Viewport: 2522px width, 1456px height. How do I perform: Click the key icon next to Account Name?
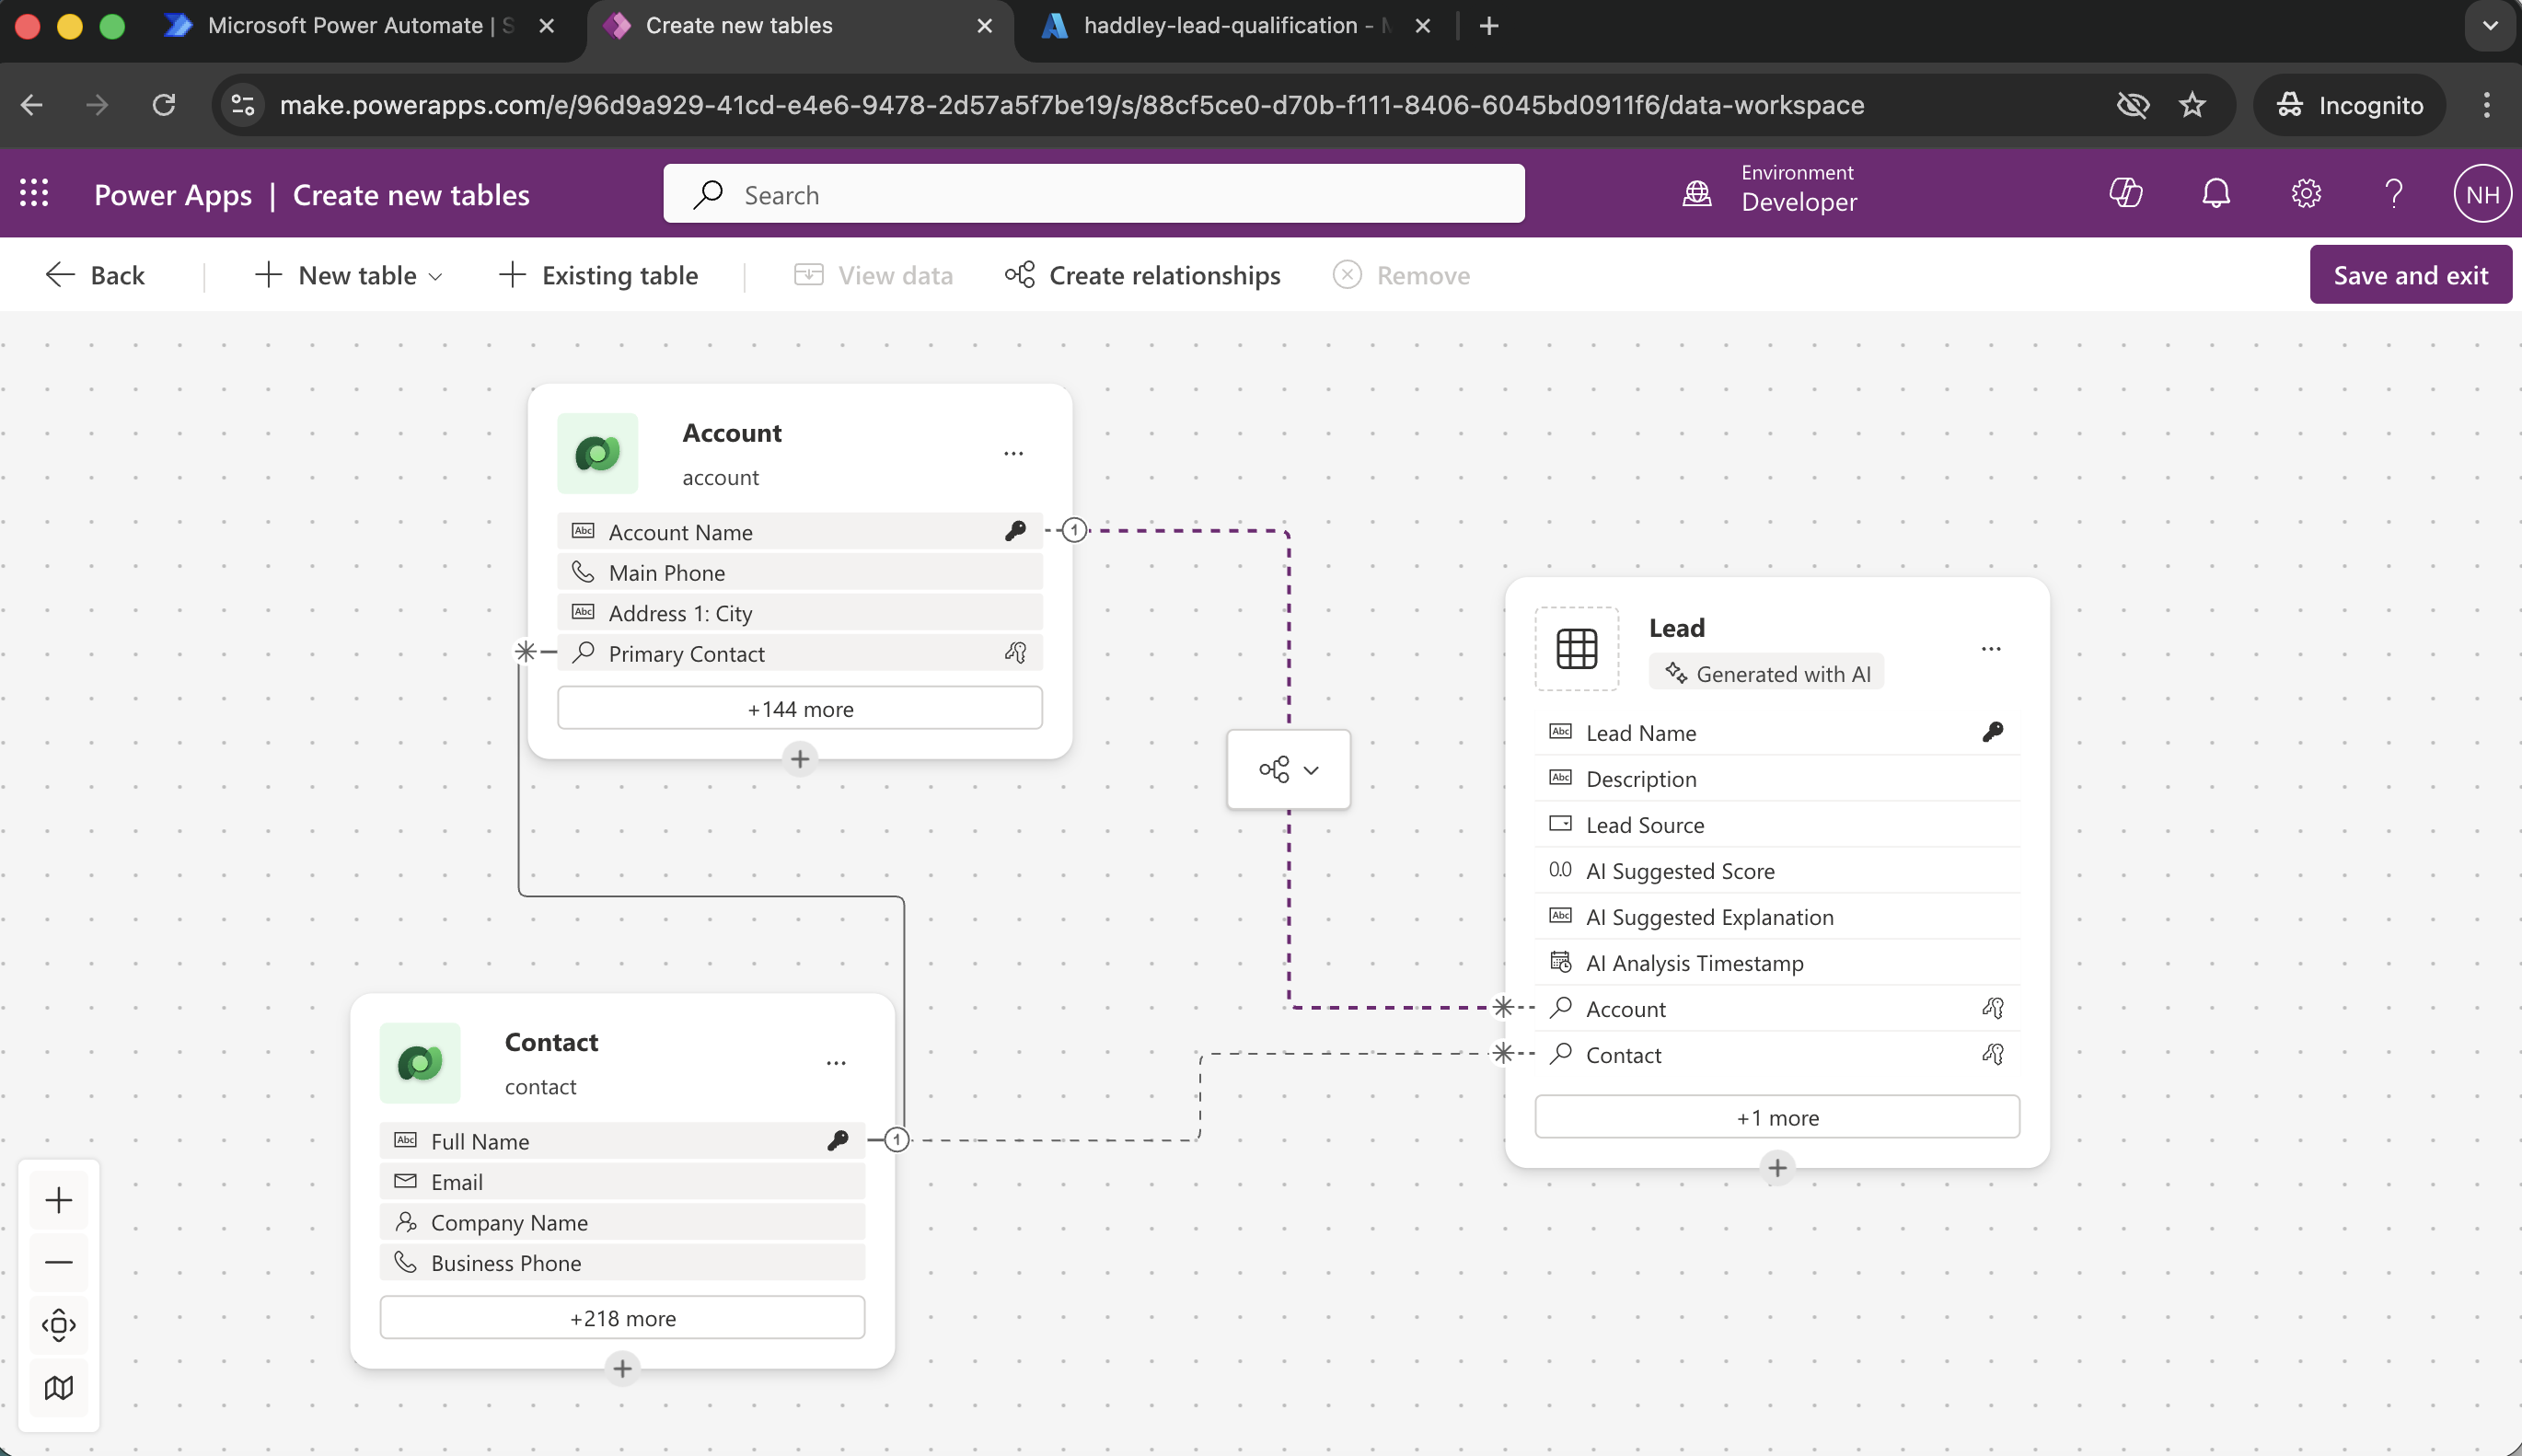click(1014, 531)
